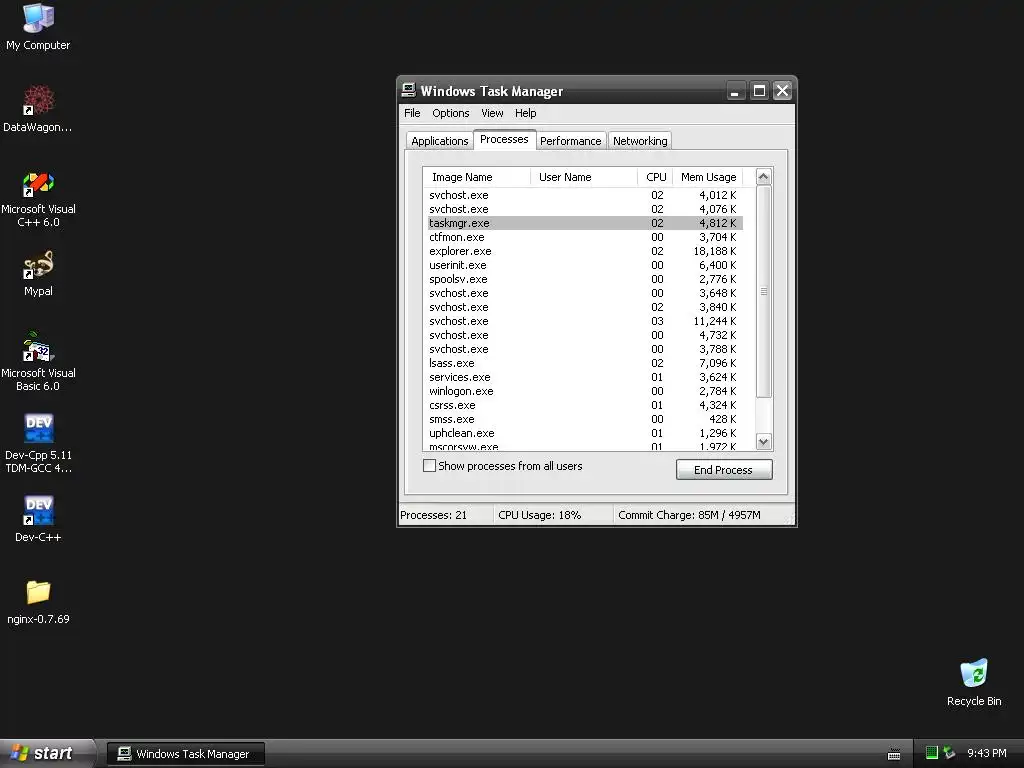Click the network connection tray icon
This screenshot has height=768, width=1024.
[949, 753]
